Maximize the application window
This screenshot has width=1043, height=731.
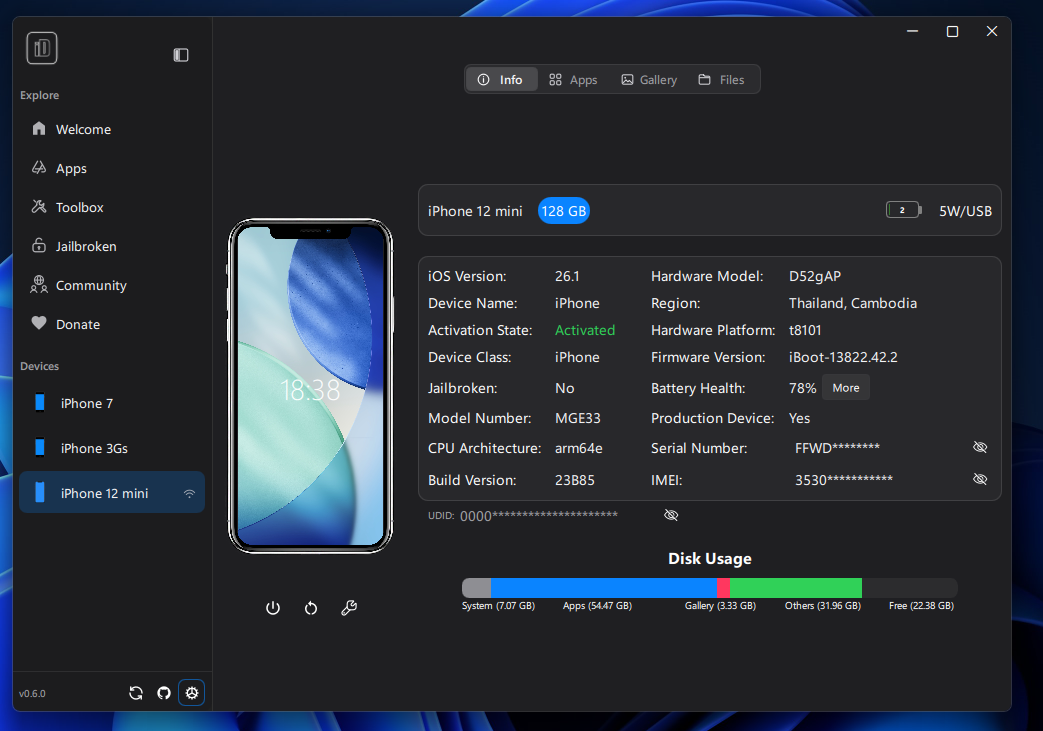(x=952, y=31)
